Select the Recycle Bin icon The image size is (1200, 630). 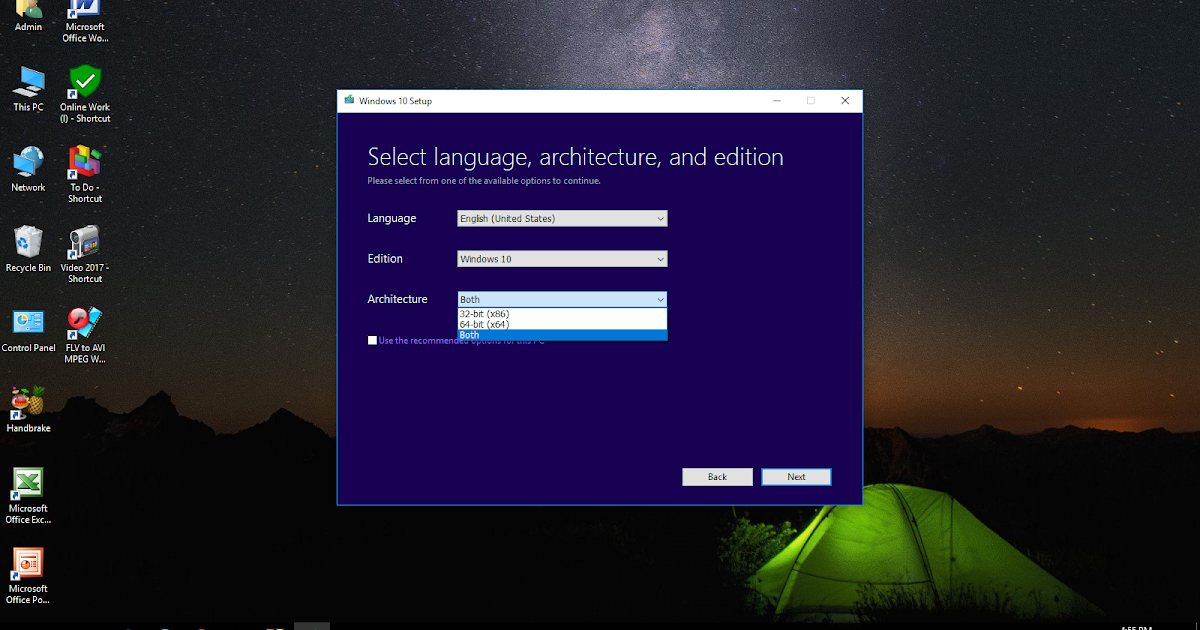click(x=29, y=248)
